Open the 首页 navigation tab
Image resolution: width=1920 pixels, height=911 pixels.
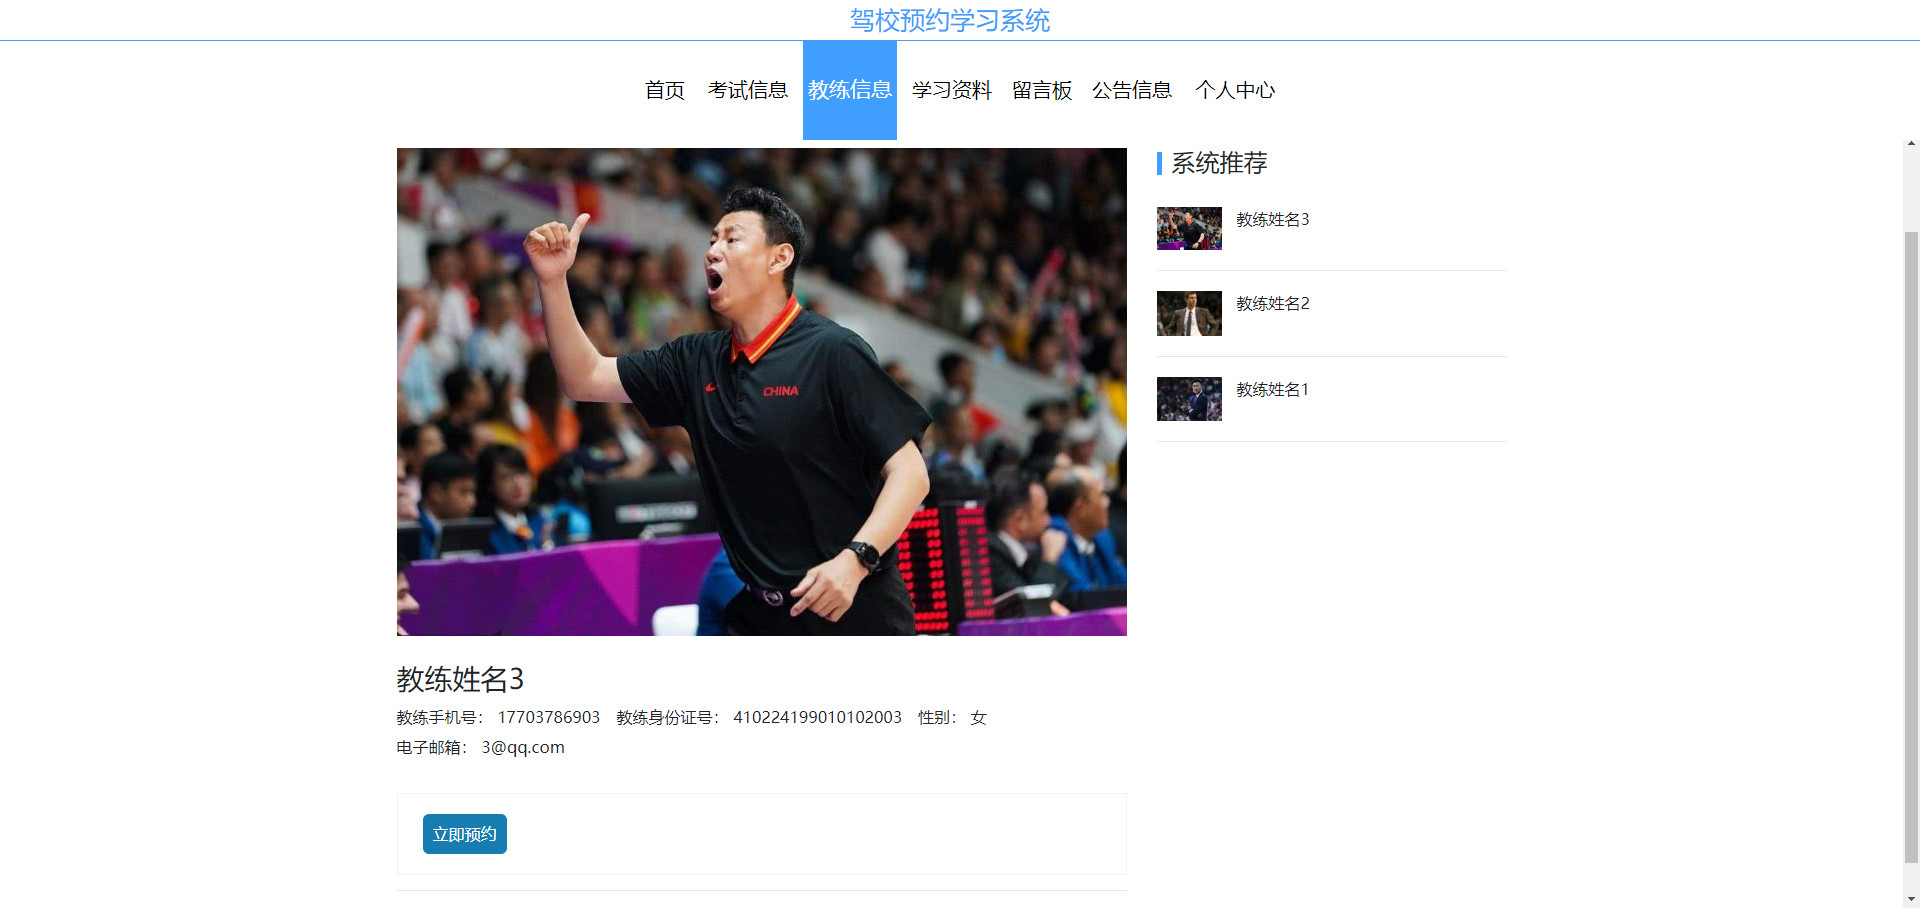click(664, 90)
